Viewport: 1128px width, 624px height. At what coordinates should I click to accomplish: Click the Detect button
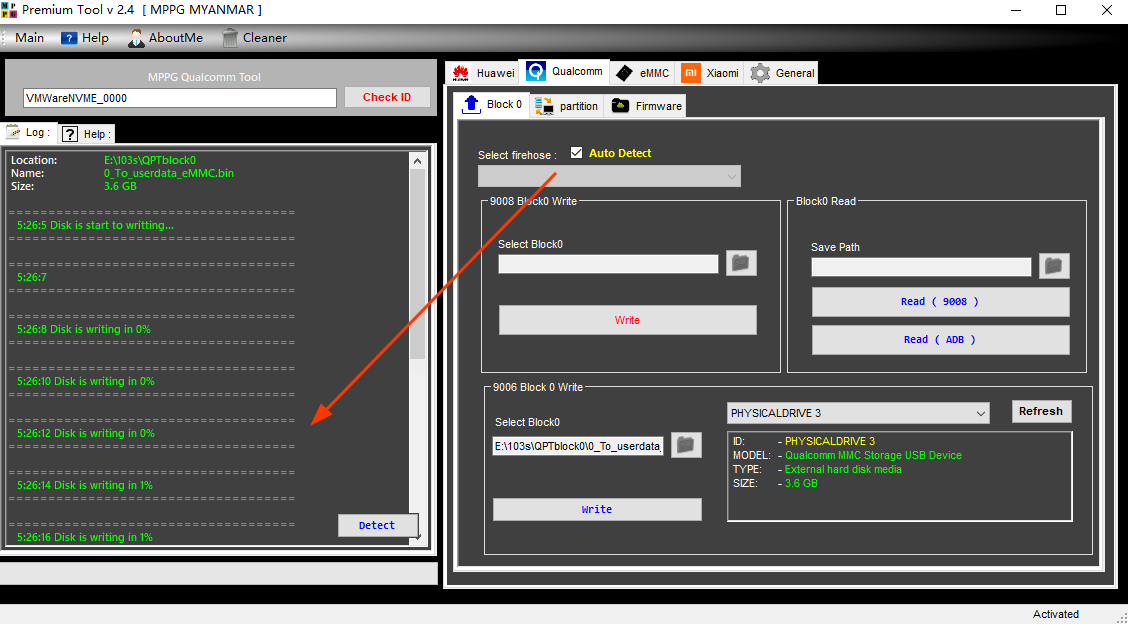tap(377, 525)
